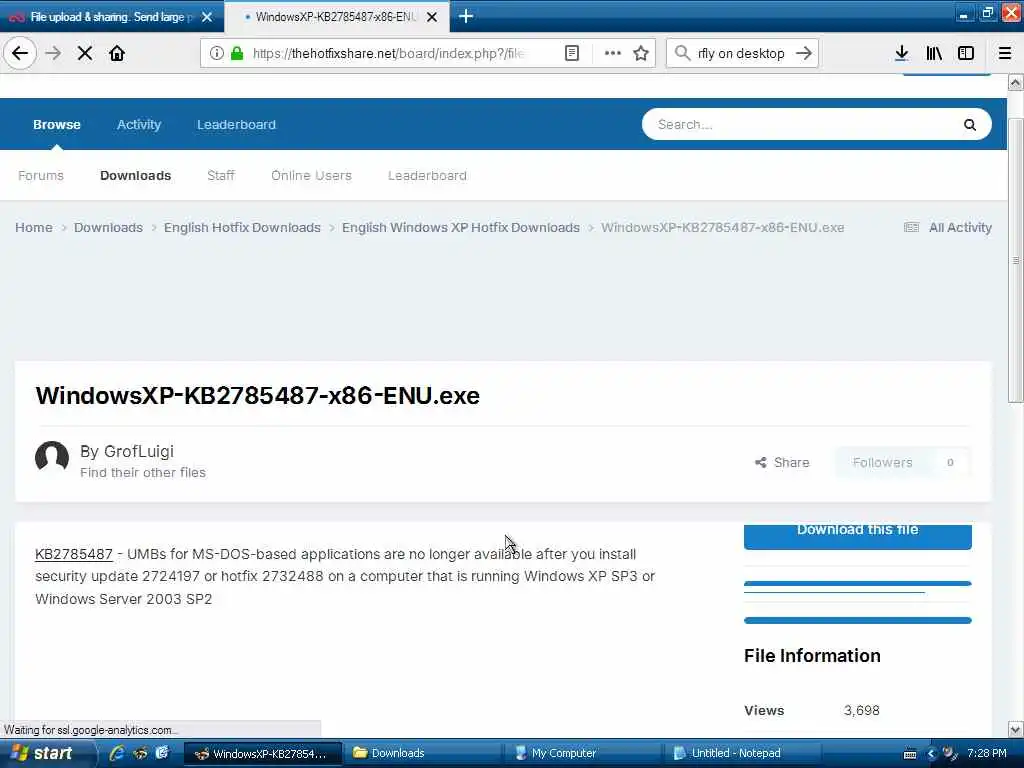
Task: Click the scrollbar down arrow
Action: (1015, 729)
